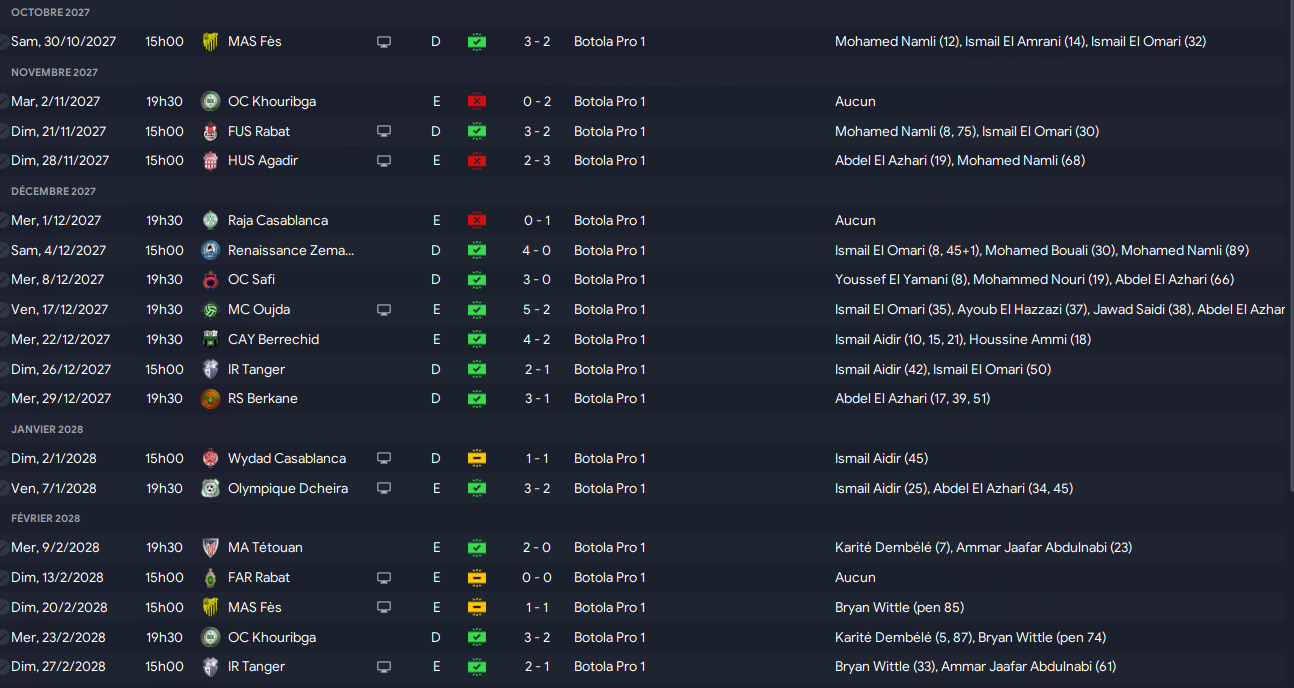Select the Renaissance Zemamra fixture row
Viewport: 1294px width, 688px height.
tap(647, 250)
